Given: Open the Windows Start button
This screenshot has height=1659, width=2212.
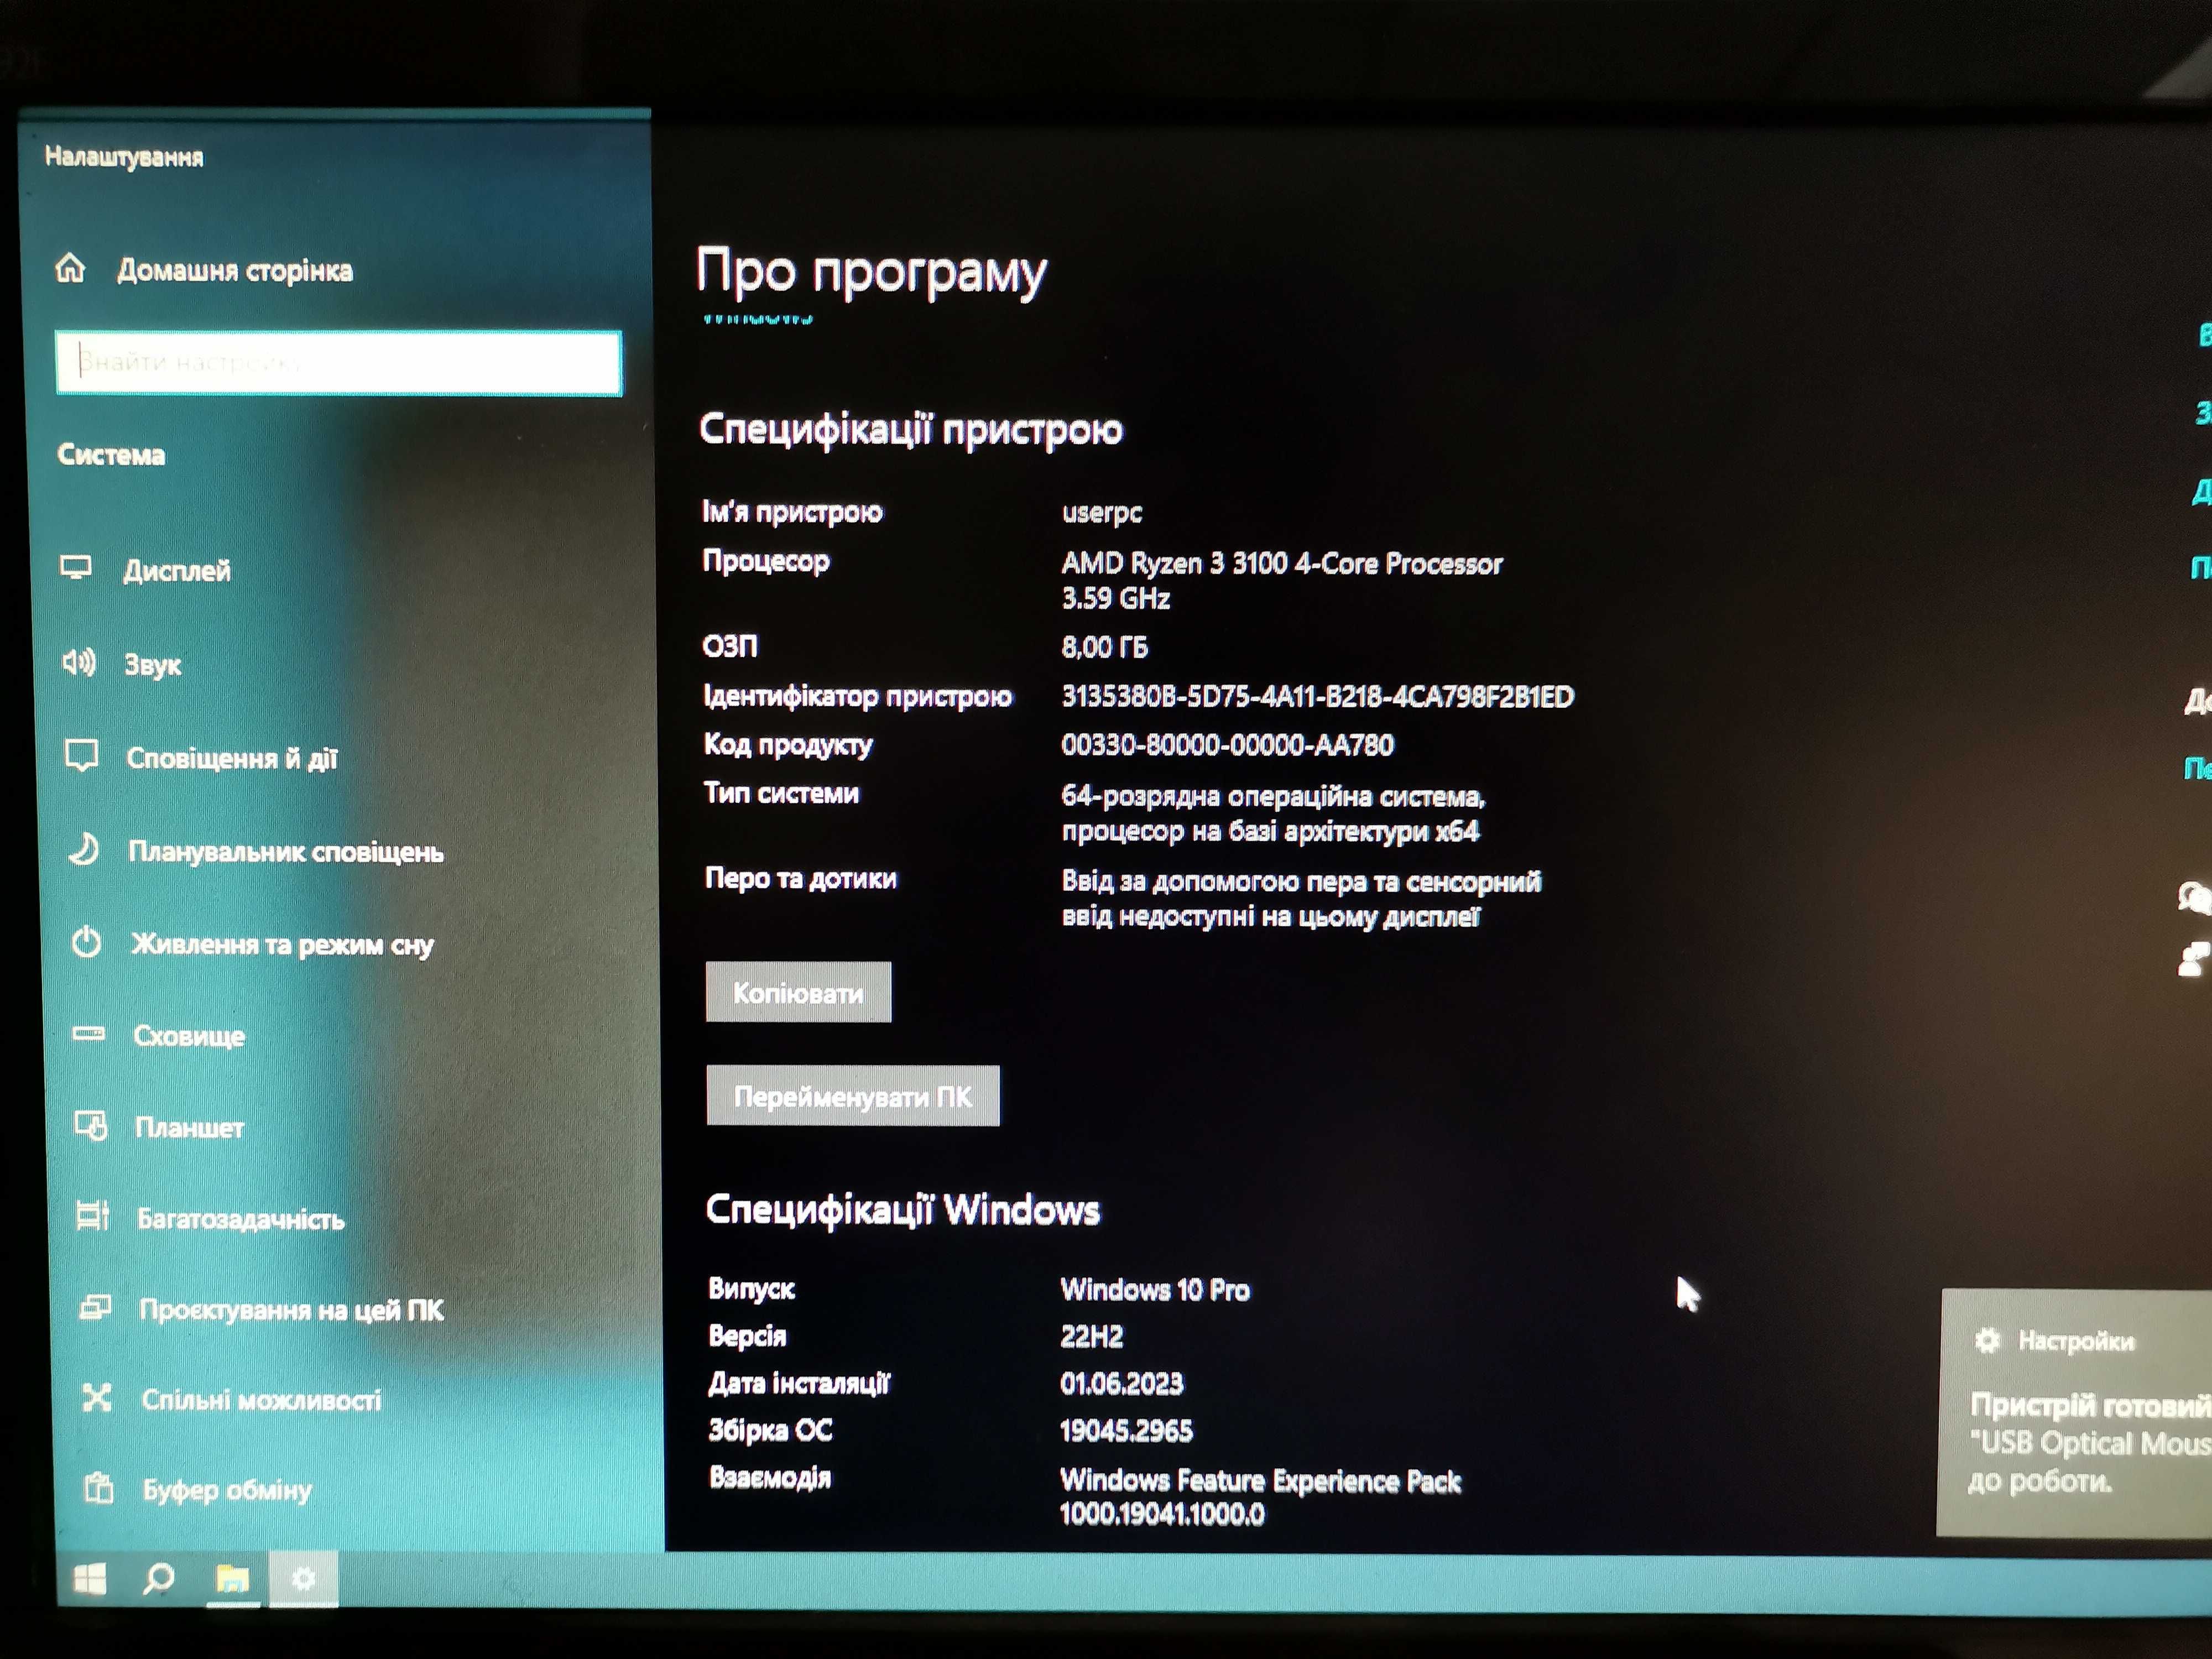Looking at the screenshot, I should [x=90, y=1580].
